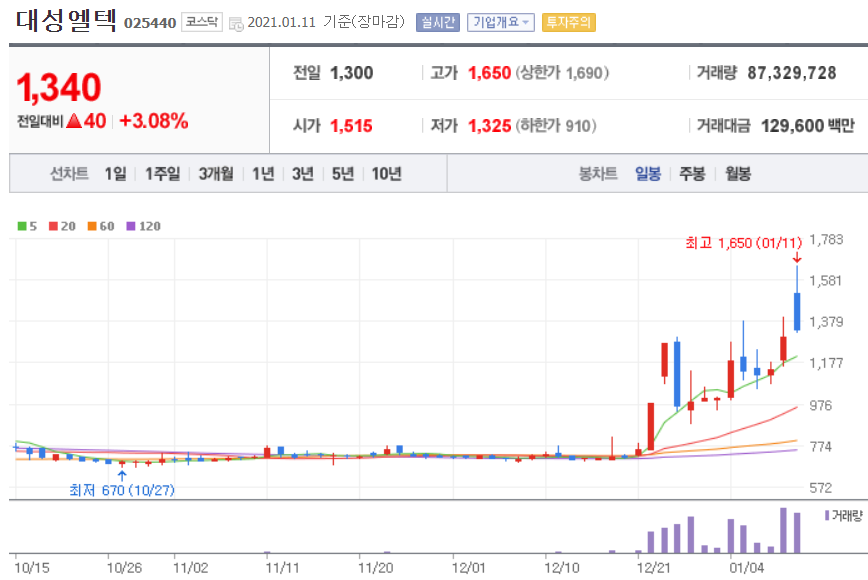Click the 투자주의 badge

point(569,23)
